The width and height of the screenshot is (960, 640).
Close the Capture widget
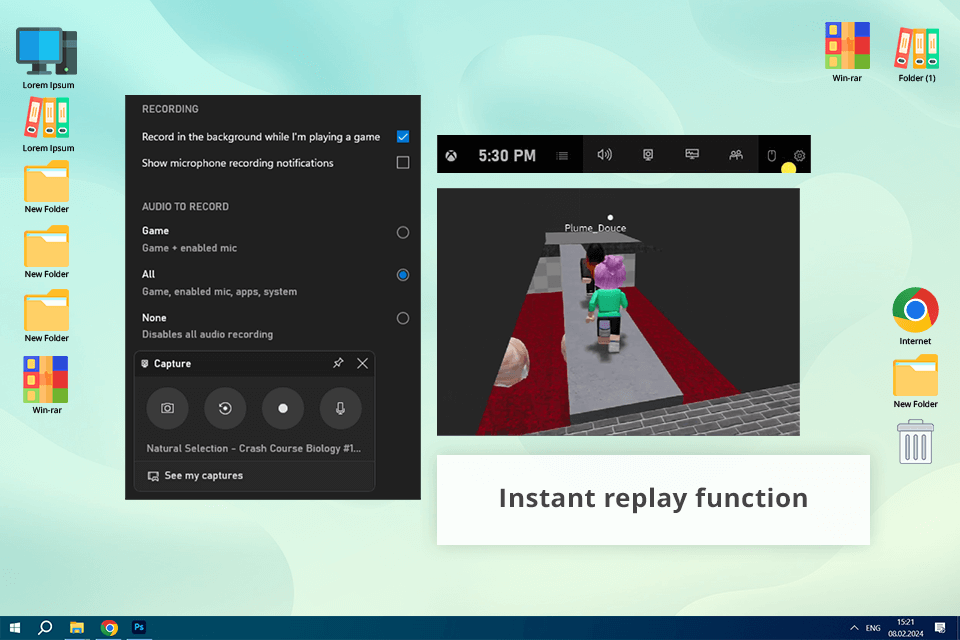pos(362,363)
